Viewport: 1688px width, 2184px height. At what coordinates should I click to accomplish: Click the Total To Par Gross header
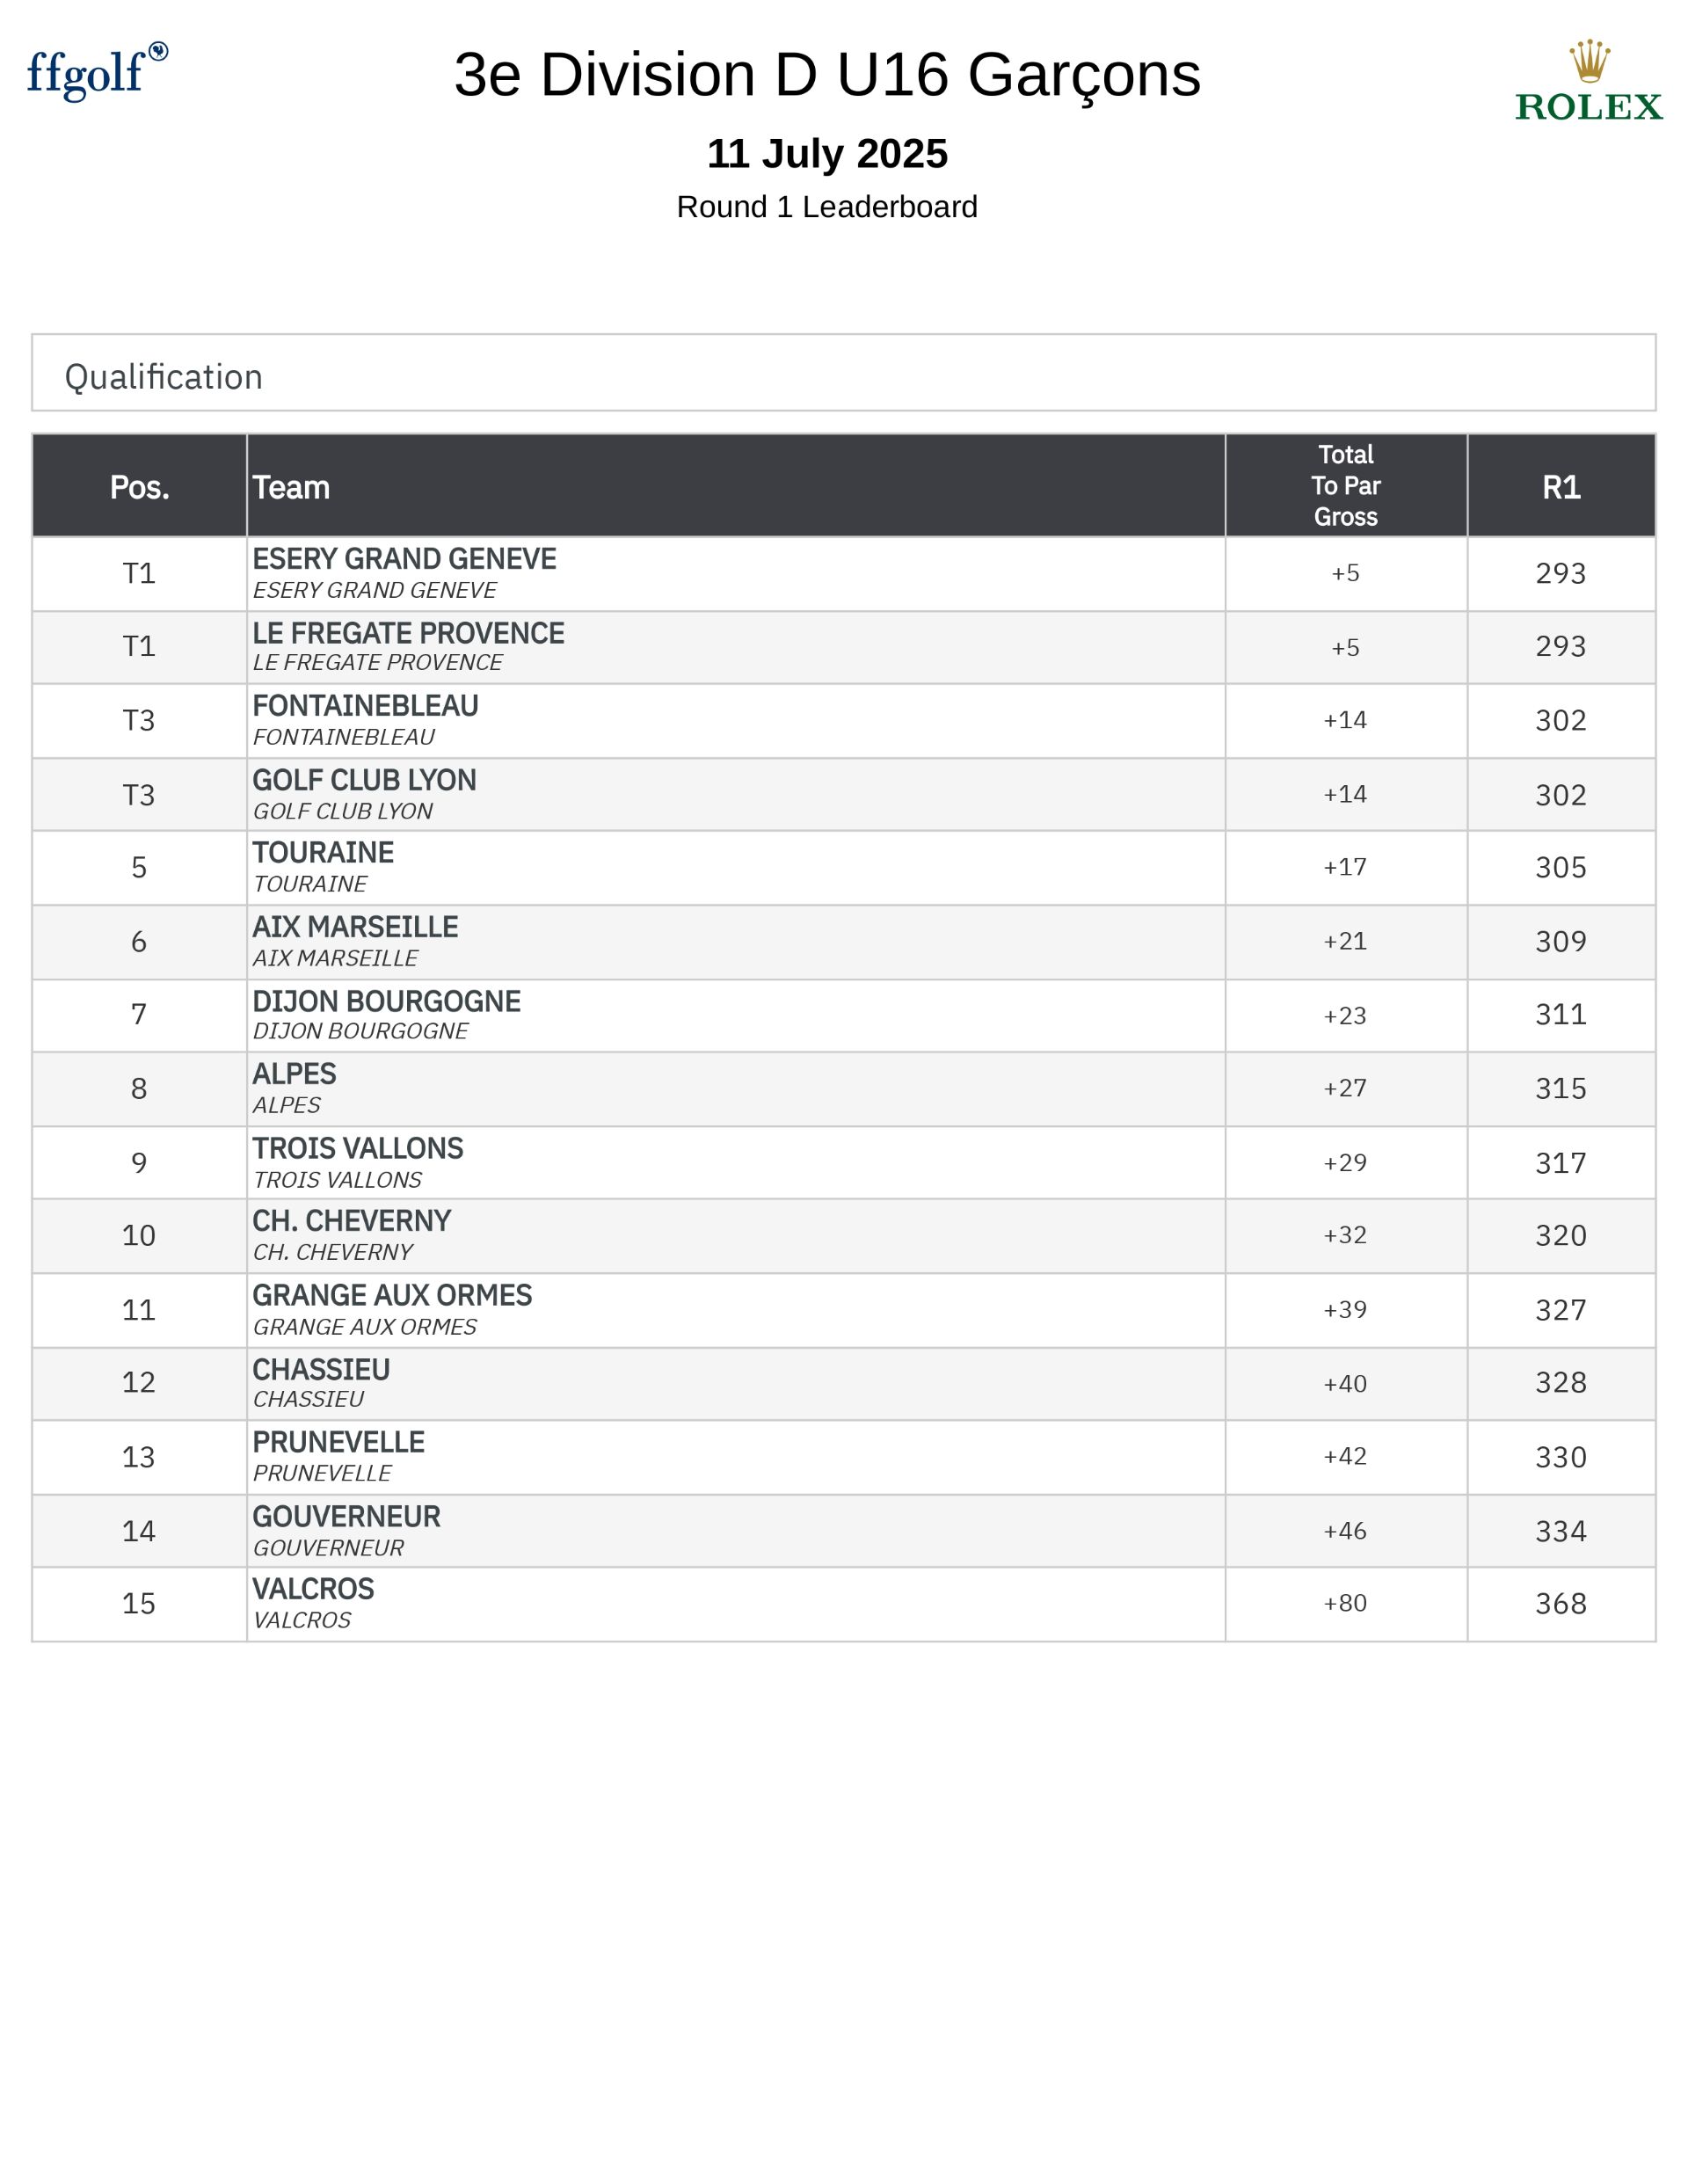(x=1345, y=486)
